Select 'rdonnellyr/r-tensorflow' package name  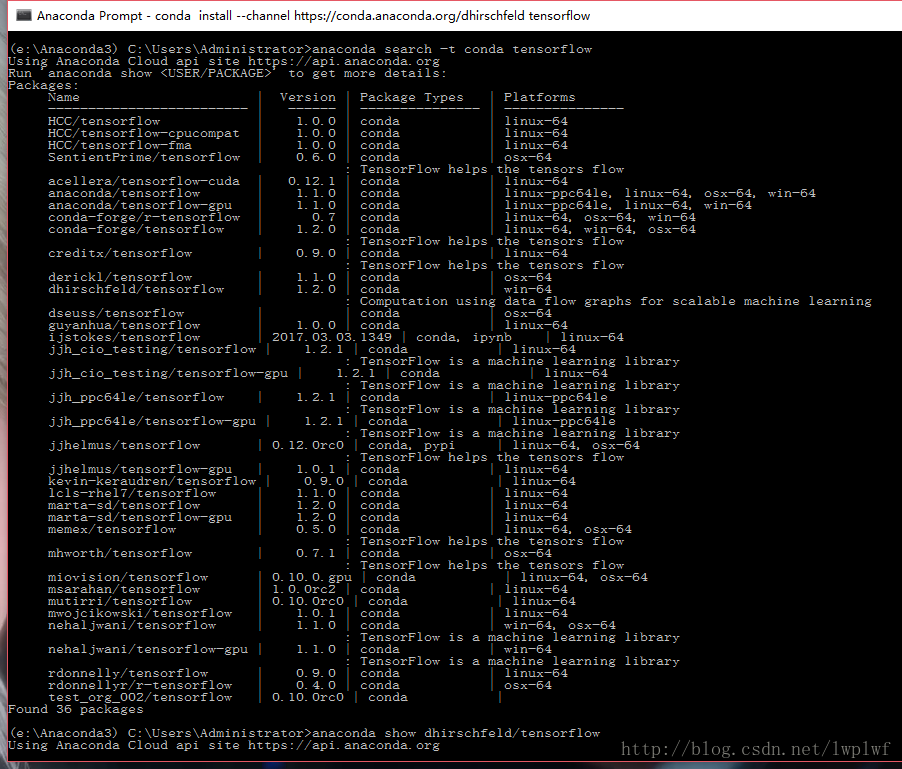click(140, 686)
